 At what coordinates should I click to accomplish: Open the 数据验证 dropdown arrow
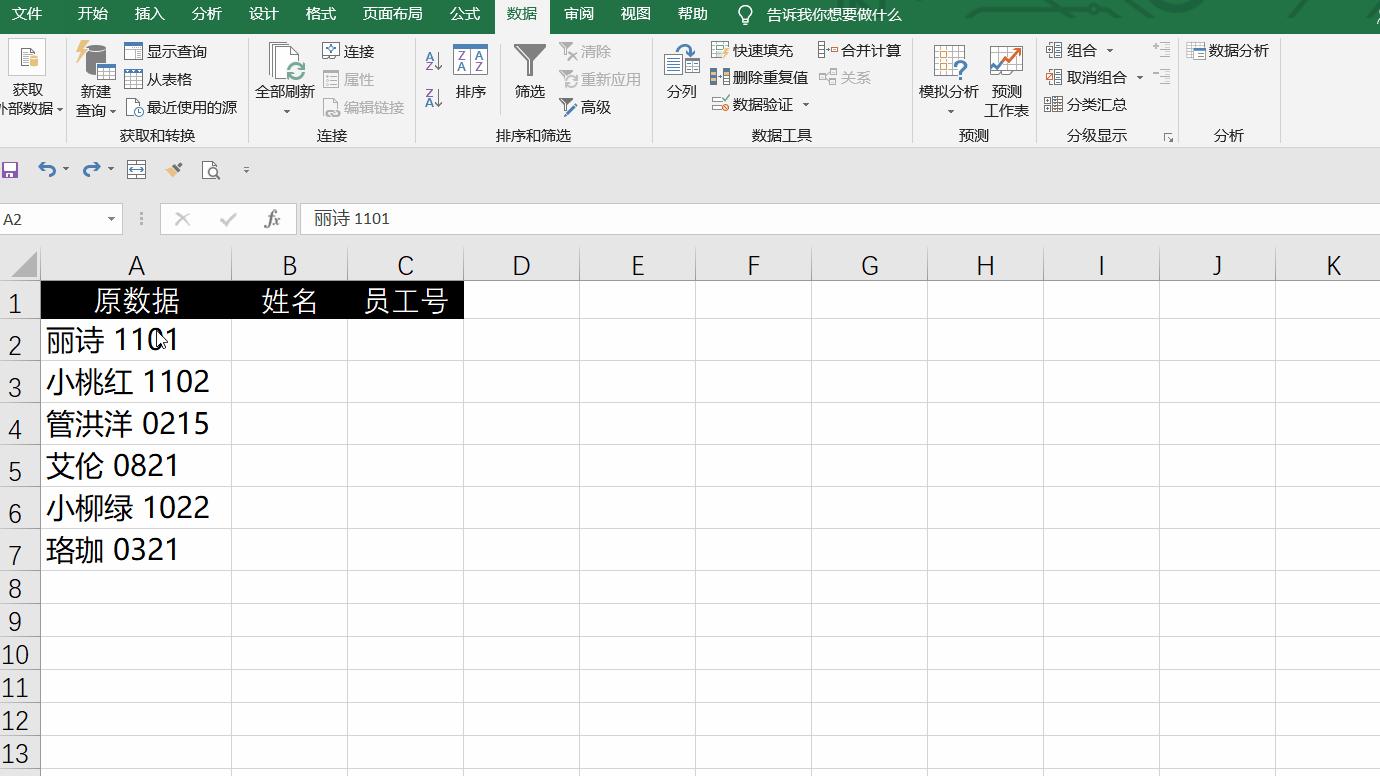click(x=806, y=103)
